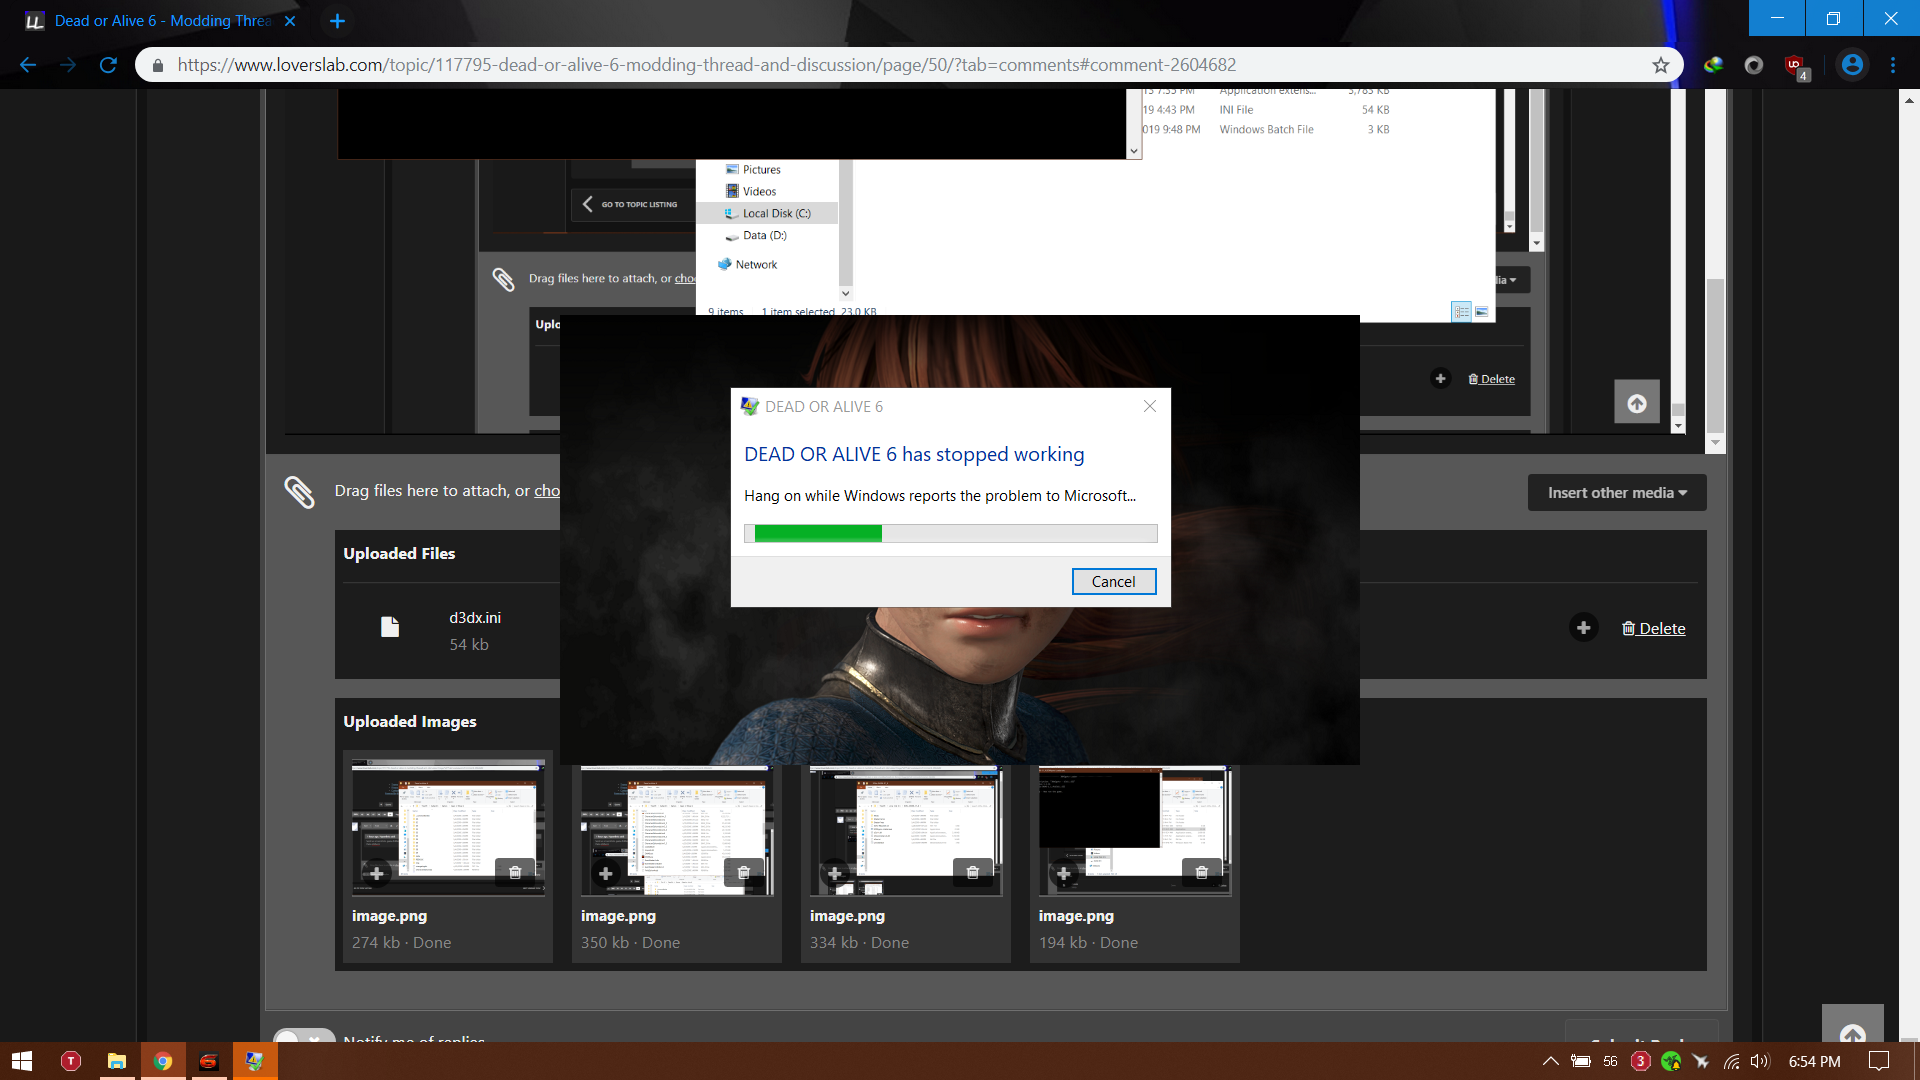Viewport: 1920px width, 1080px height.
Task: Open the Action Center notifications
Action: click(x=1879, y=1061)
